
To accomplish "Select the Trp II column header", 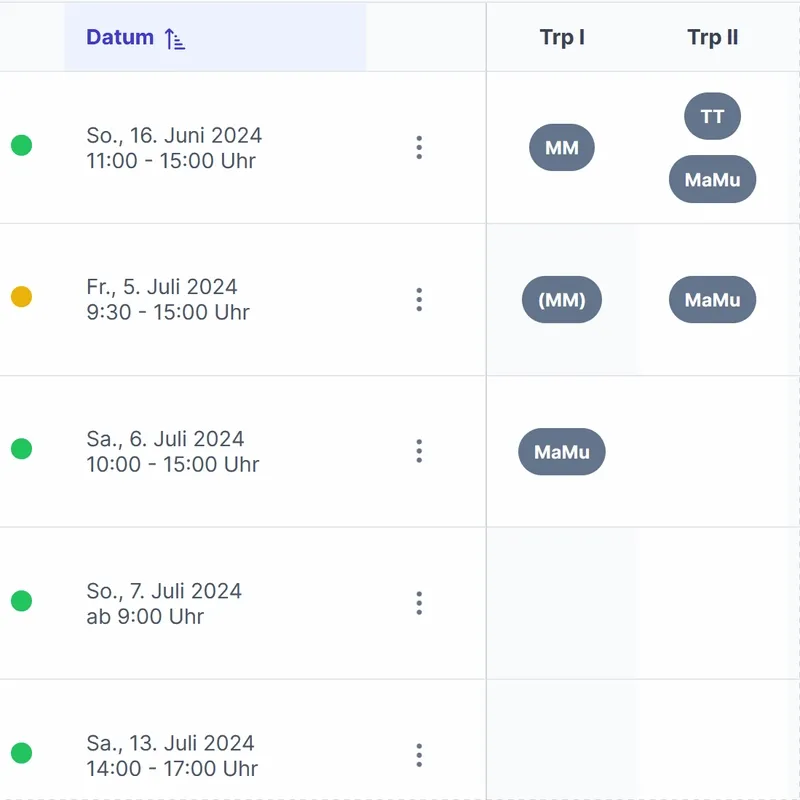I will click(712, 38).
